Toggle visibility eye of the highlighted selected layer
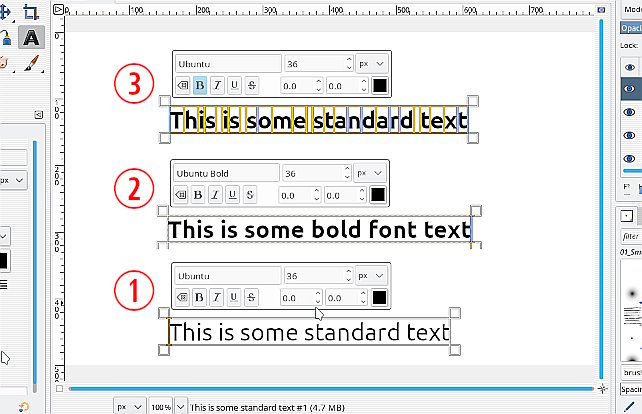Screen dimensions: 642x414 (630, 89)
